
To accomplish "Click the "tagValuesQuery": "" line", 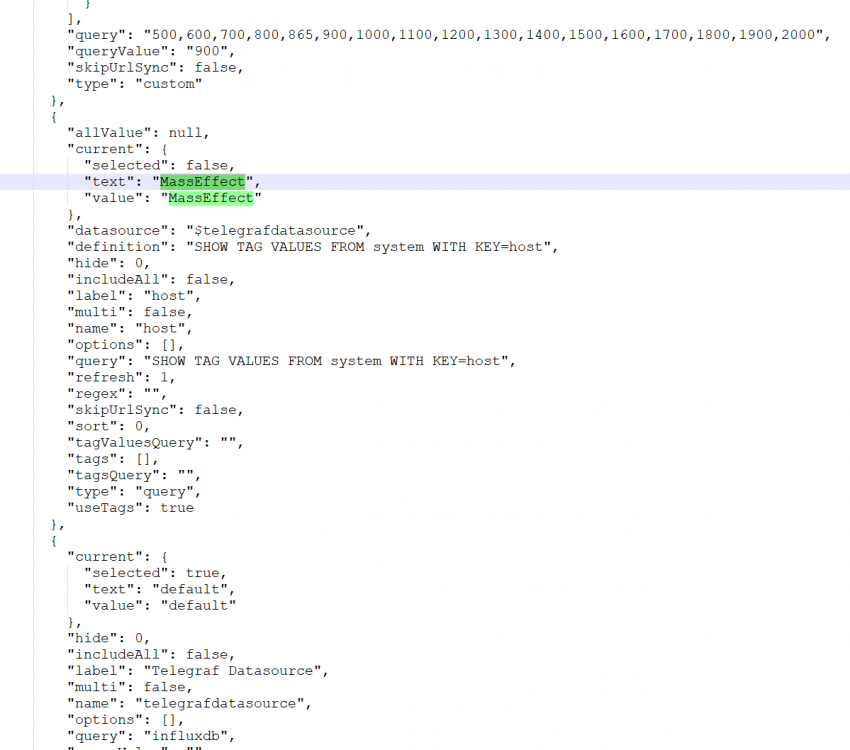I will coord(155,443).
